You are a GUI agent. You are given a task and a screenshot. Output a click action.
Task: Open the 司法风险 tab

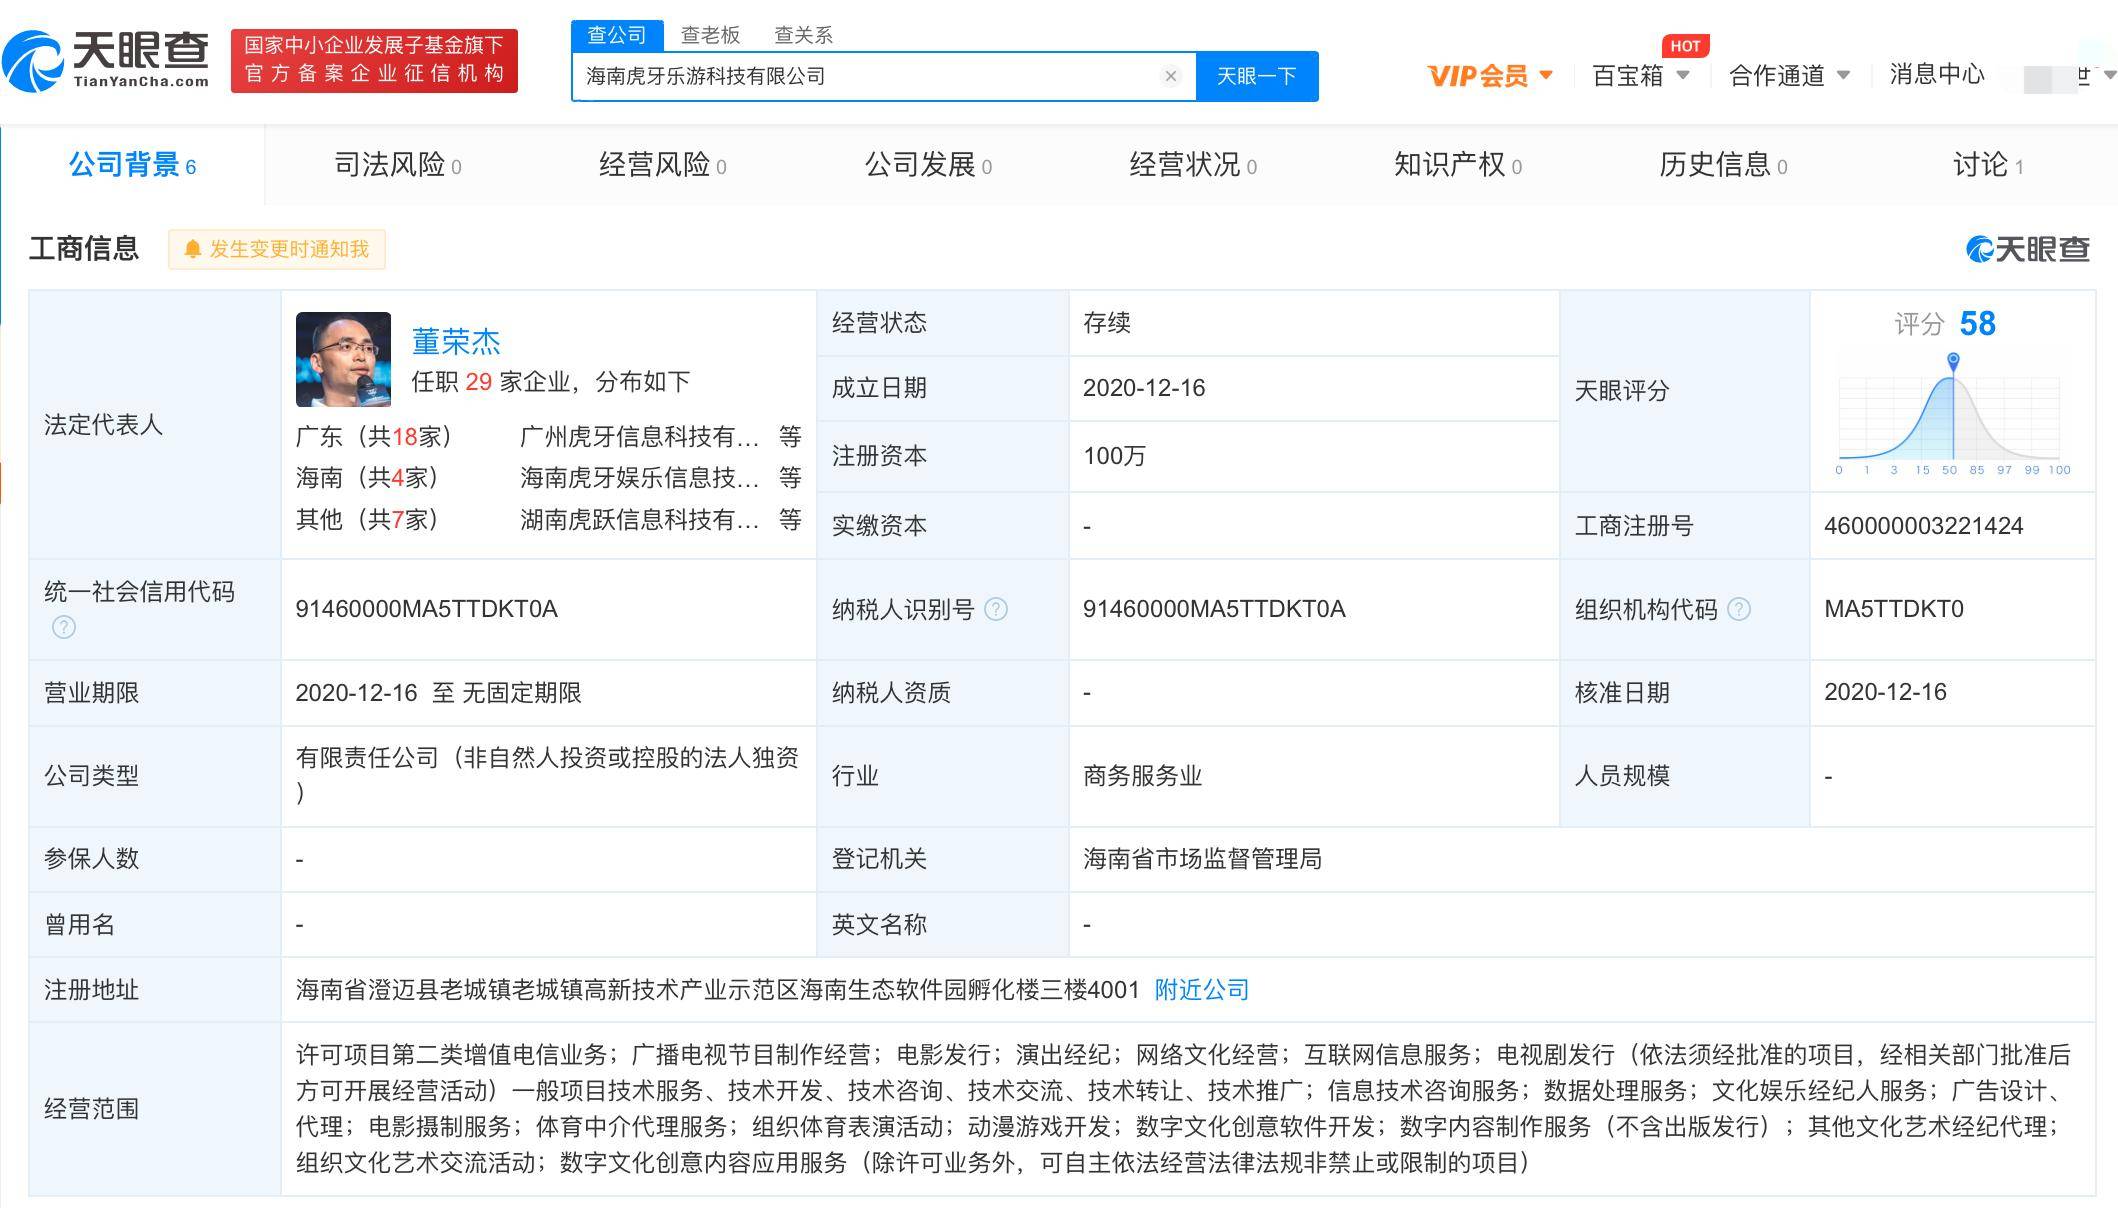[397, 165]
